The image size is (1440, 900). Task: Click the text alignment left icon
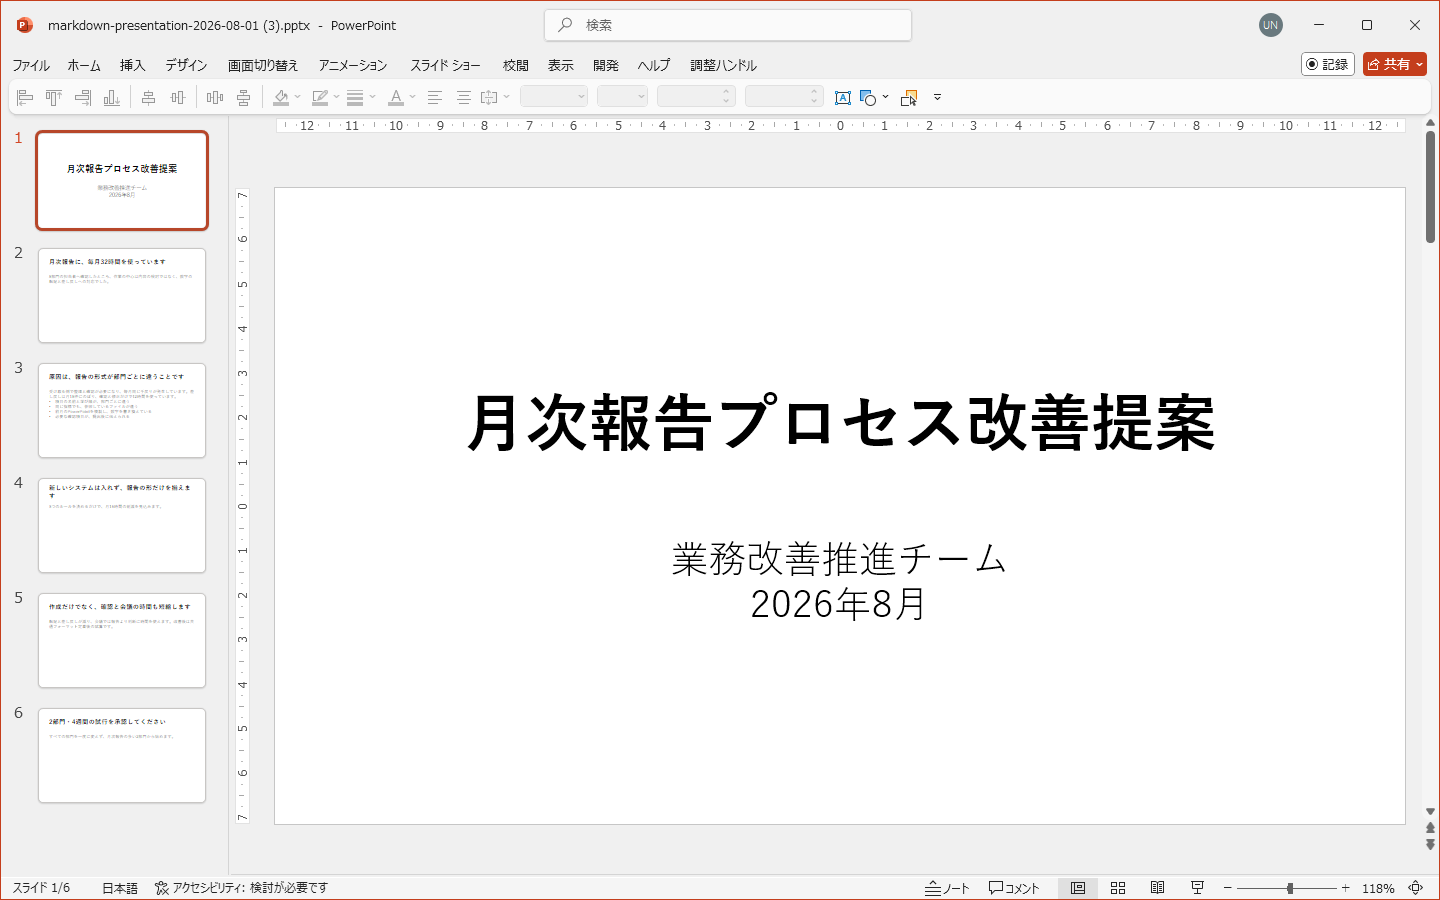tap(435, 97)
